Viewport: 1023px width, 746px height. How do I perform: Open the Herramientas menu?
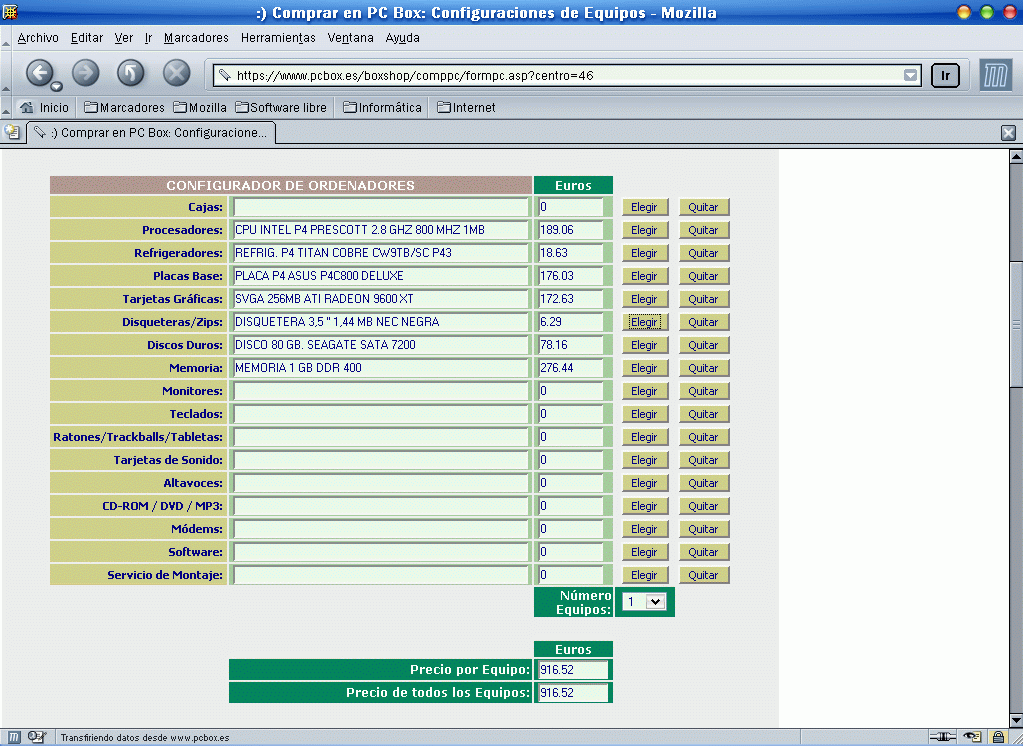click(x=278, y=38)
